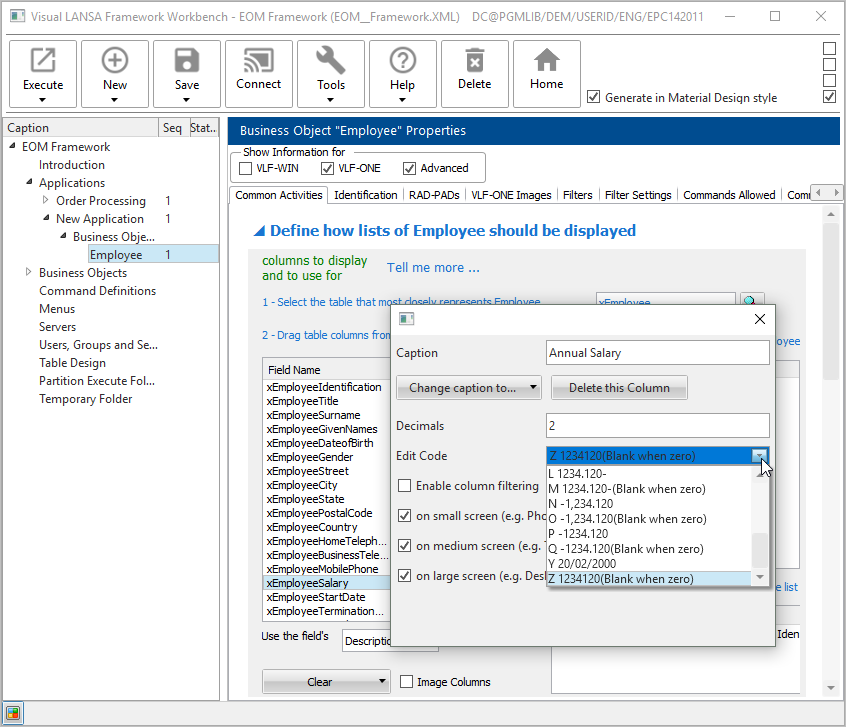Open the Change caption to dropdown

coord(469,388)
